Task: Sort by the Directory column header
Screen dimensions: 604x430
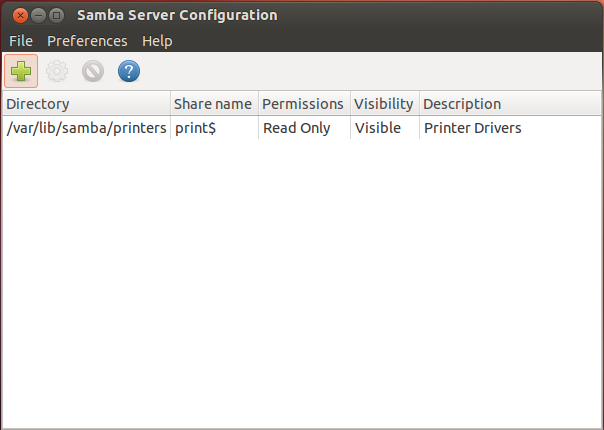Action: (x=87, y=104)
